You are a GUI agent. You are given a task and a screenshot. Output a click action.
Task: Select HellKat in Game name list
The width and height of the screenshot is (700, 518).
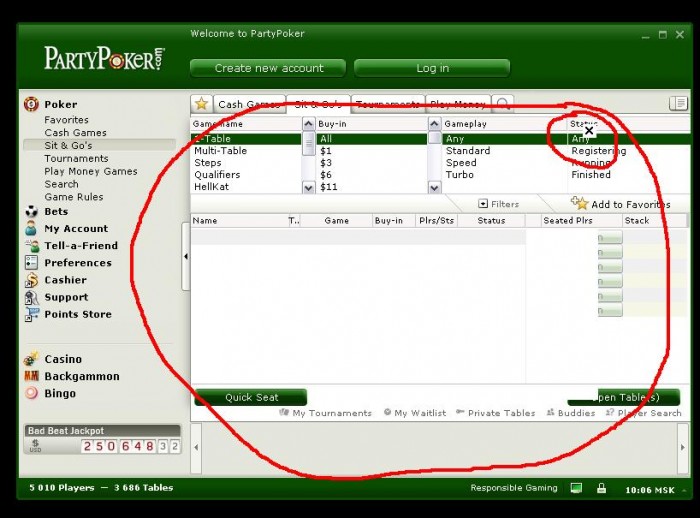(211, 187)
